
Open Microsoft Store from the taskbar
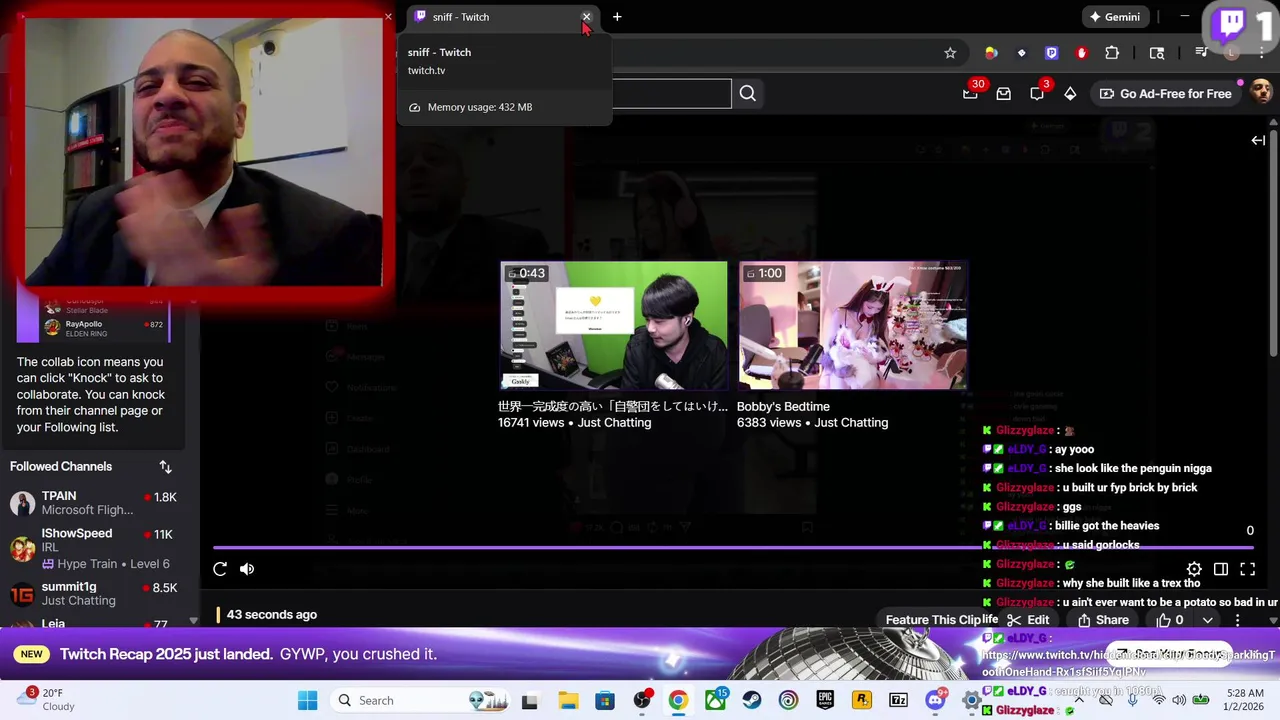point(605,700)
